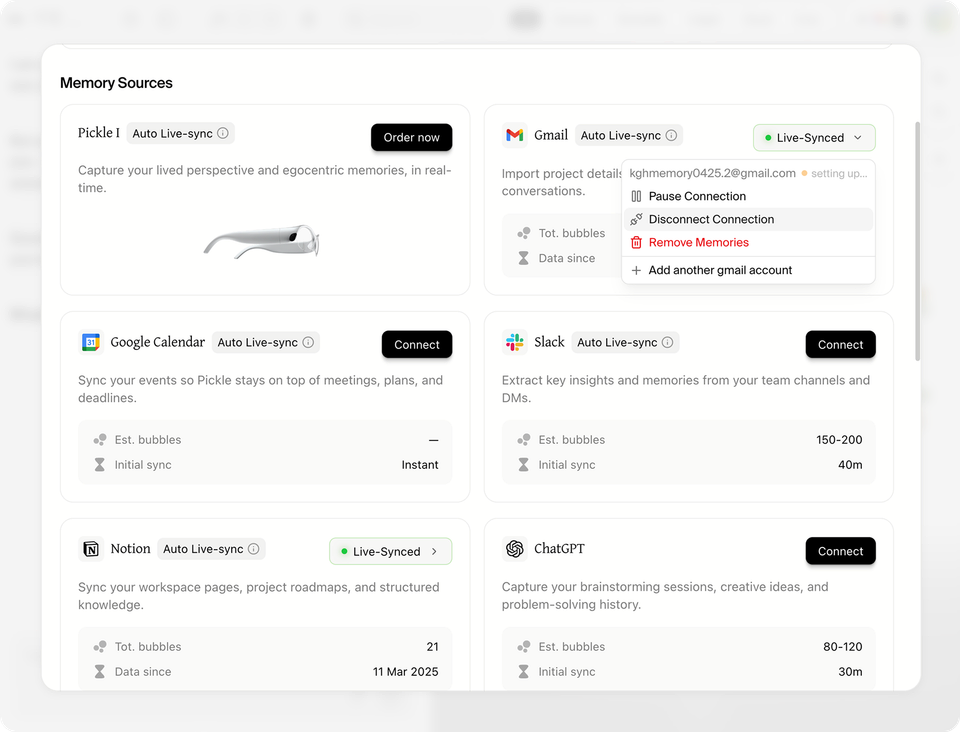The width and height of the screenshot is (960, 732).
Task: Click the ChatGPT logo icon
Action: (x=515, y=549)
